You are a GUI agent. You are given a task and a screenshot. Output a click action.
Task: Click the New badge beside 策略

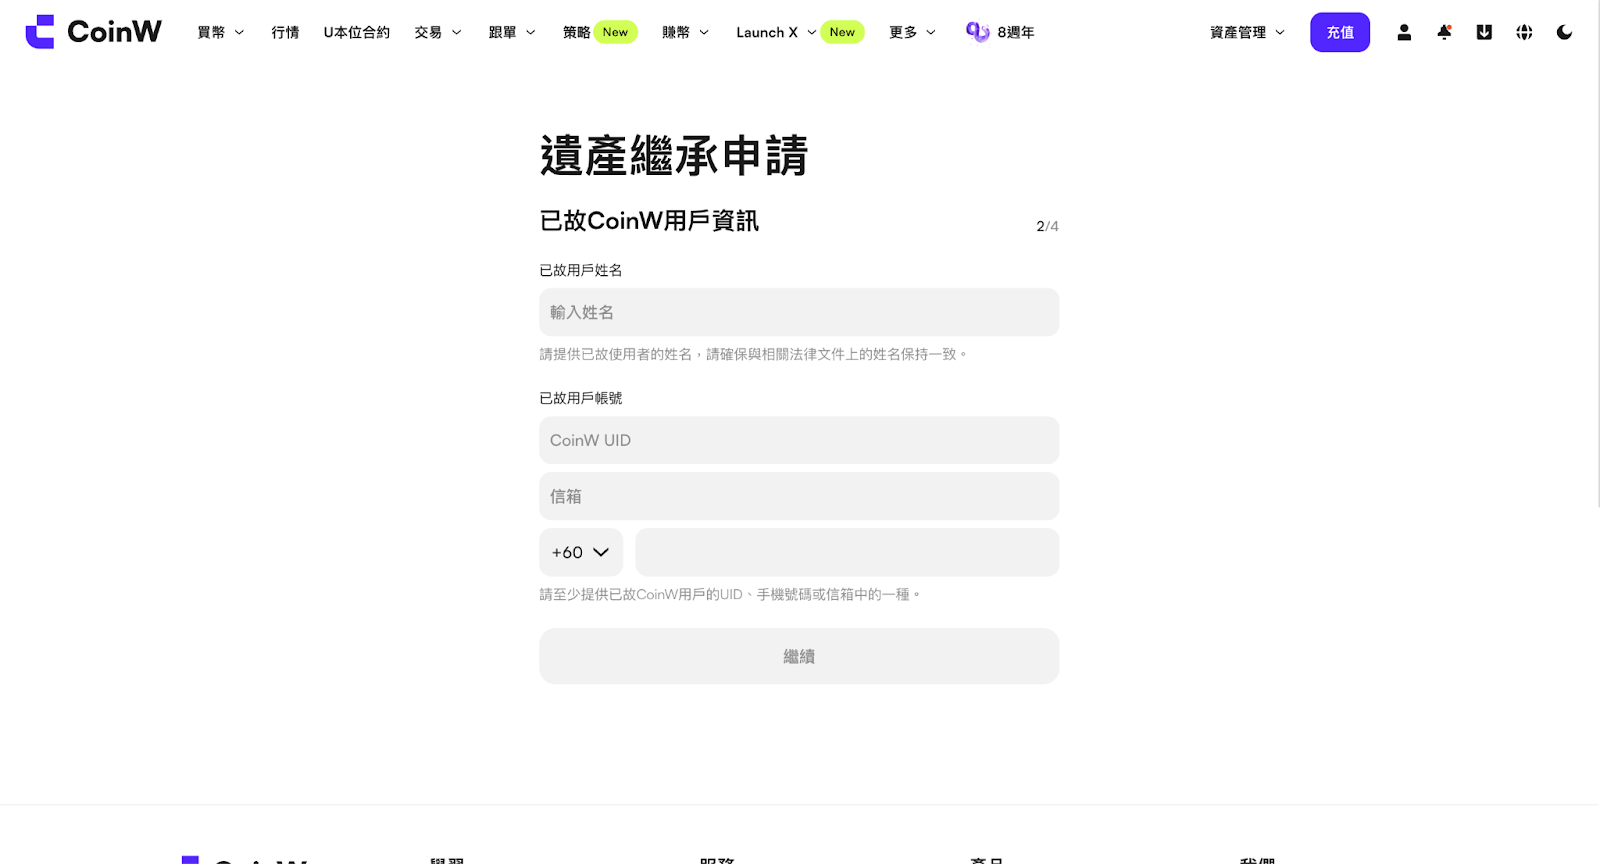[x=615, y=32]
